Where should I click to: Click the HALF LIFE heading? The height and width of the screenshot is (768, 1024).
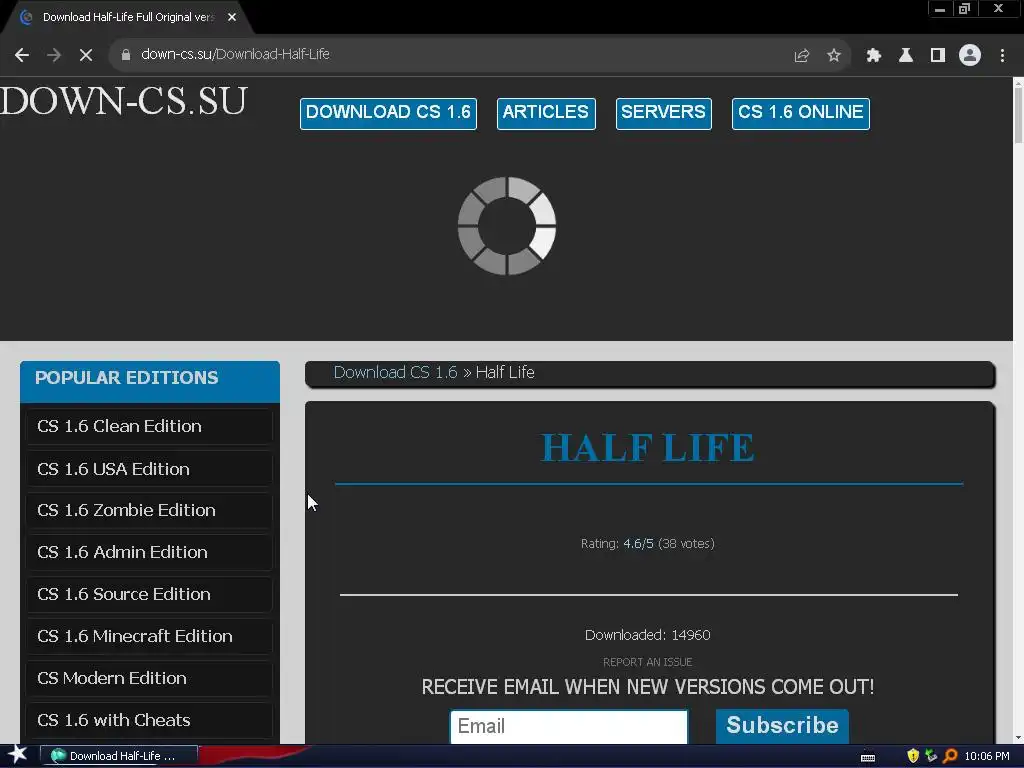(x=648, y=449)
